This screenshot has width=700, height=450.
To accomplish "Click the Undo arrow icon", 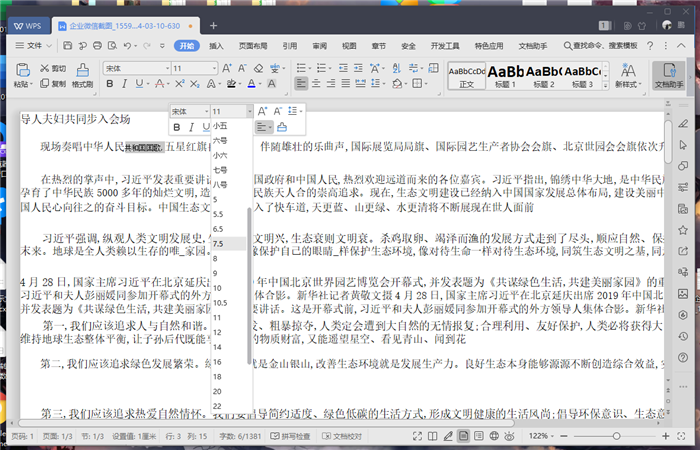I will (128, 46).
